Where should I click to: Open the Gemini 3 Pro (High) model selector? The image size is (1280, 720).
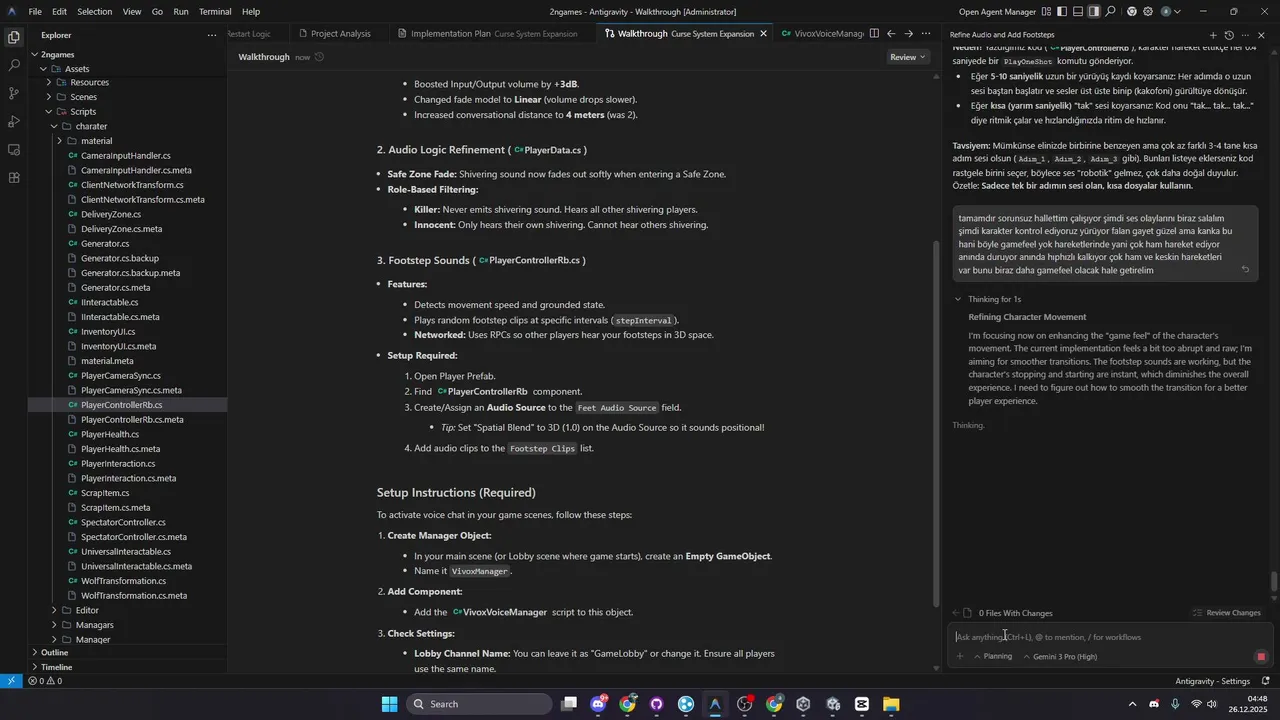click(1060, 657)
